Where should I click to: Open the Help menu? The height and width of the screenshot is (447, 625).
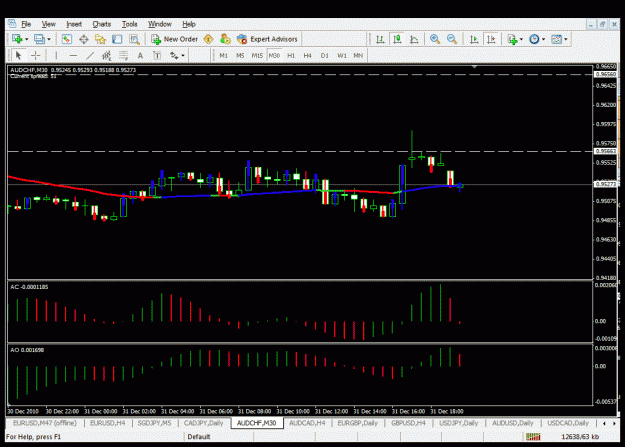(x=189, y=24)
